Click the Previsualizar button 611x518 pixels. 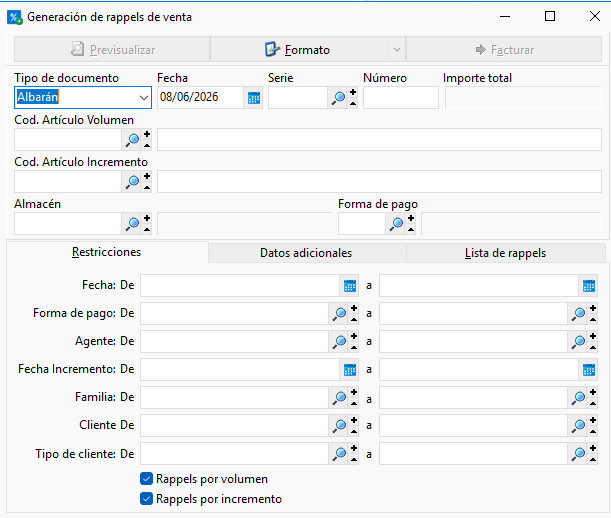[112, 50]
